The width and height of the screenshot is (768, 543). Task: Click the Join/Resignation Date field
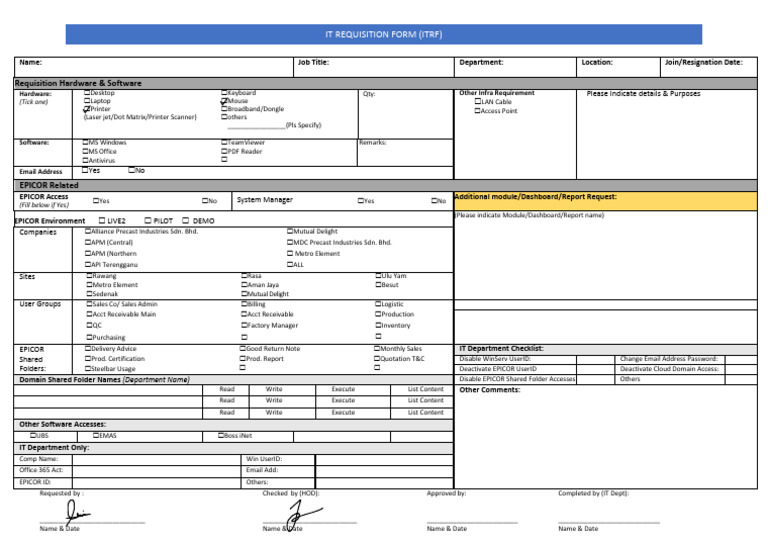709,67
